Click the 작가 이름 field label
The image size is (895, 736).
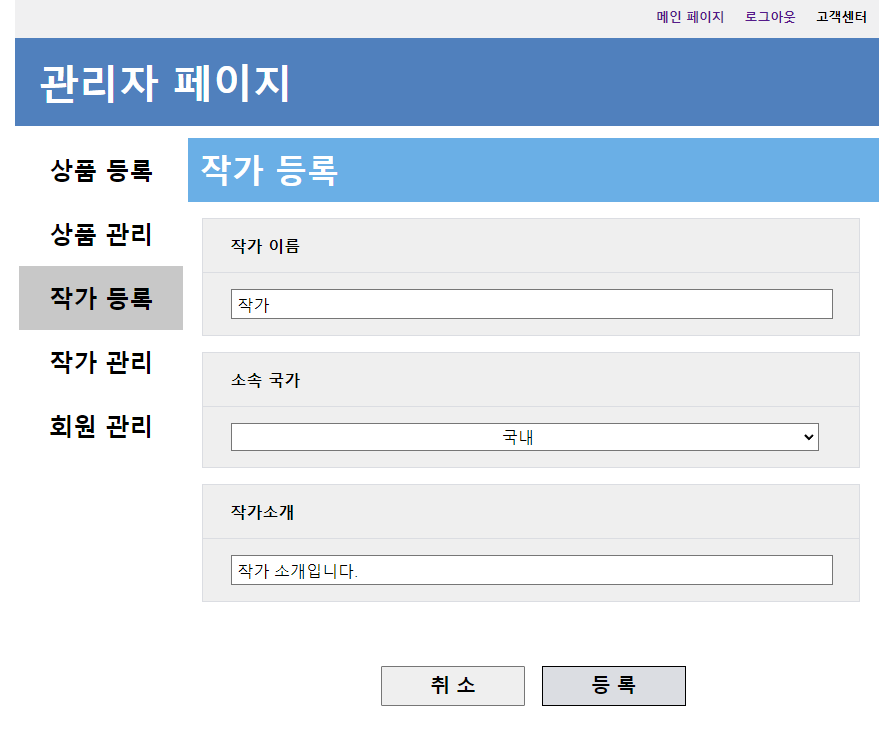click(265, 246)
